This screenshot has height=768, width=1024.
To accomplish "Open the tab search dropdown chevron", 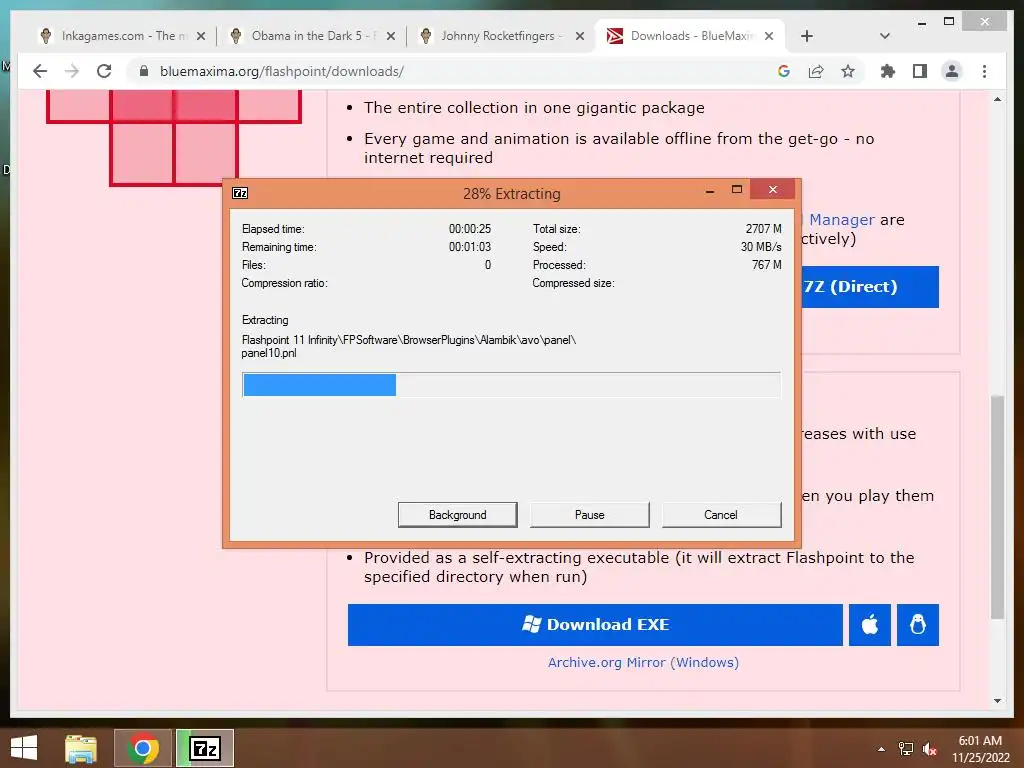I will [x=885, y=36].
